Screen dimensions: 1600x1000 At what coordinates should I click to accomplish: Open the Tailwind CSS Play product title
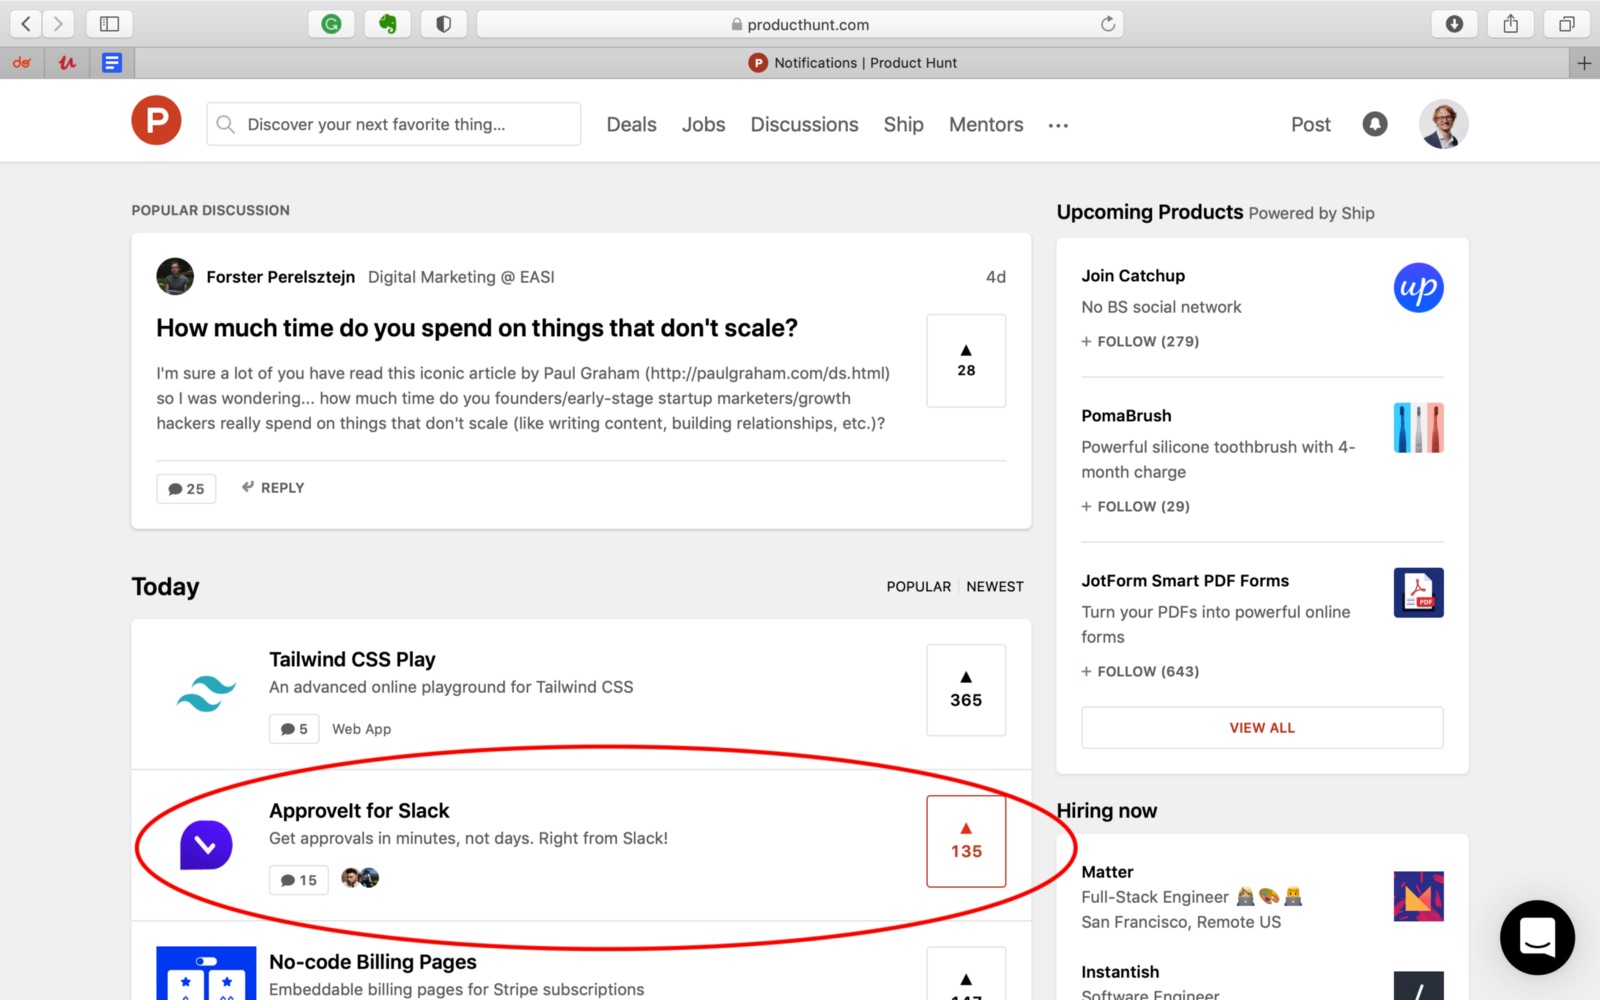pyautogui.click(x=352, y=659)
